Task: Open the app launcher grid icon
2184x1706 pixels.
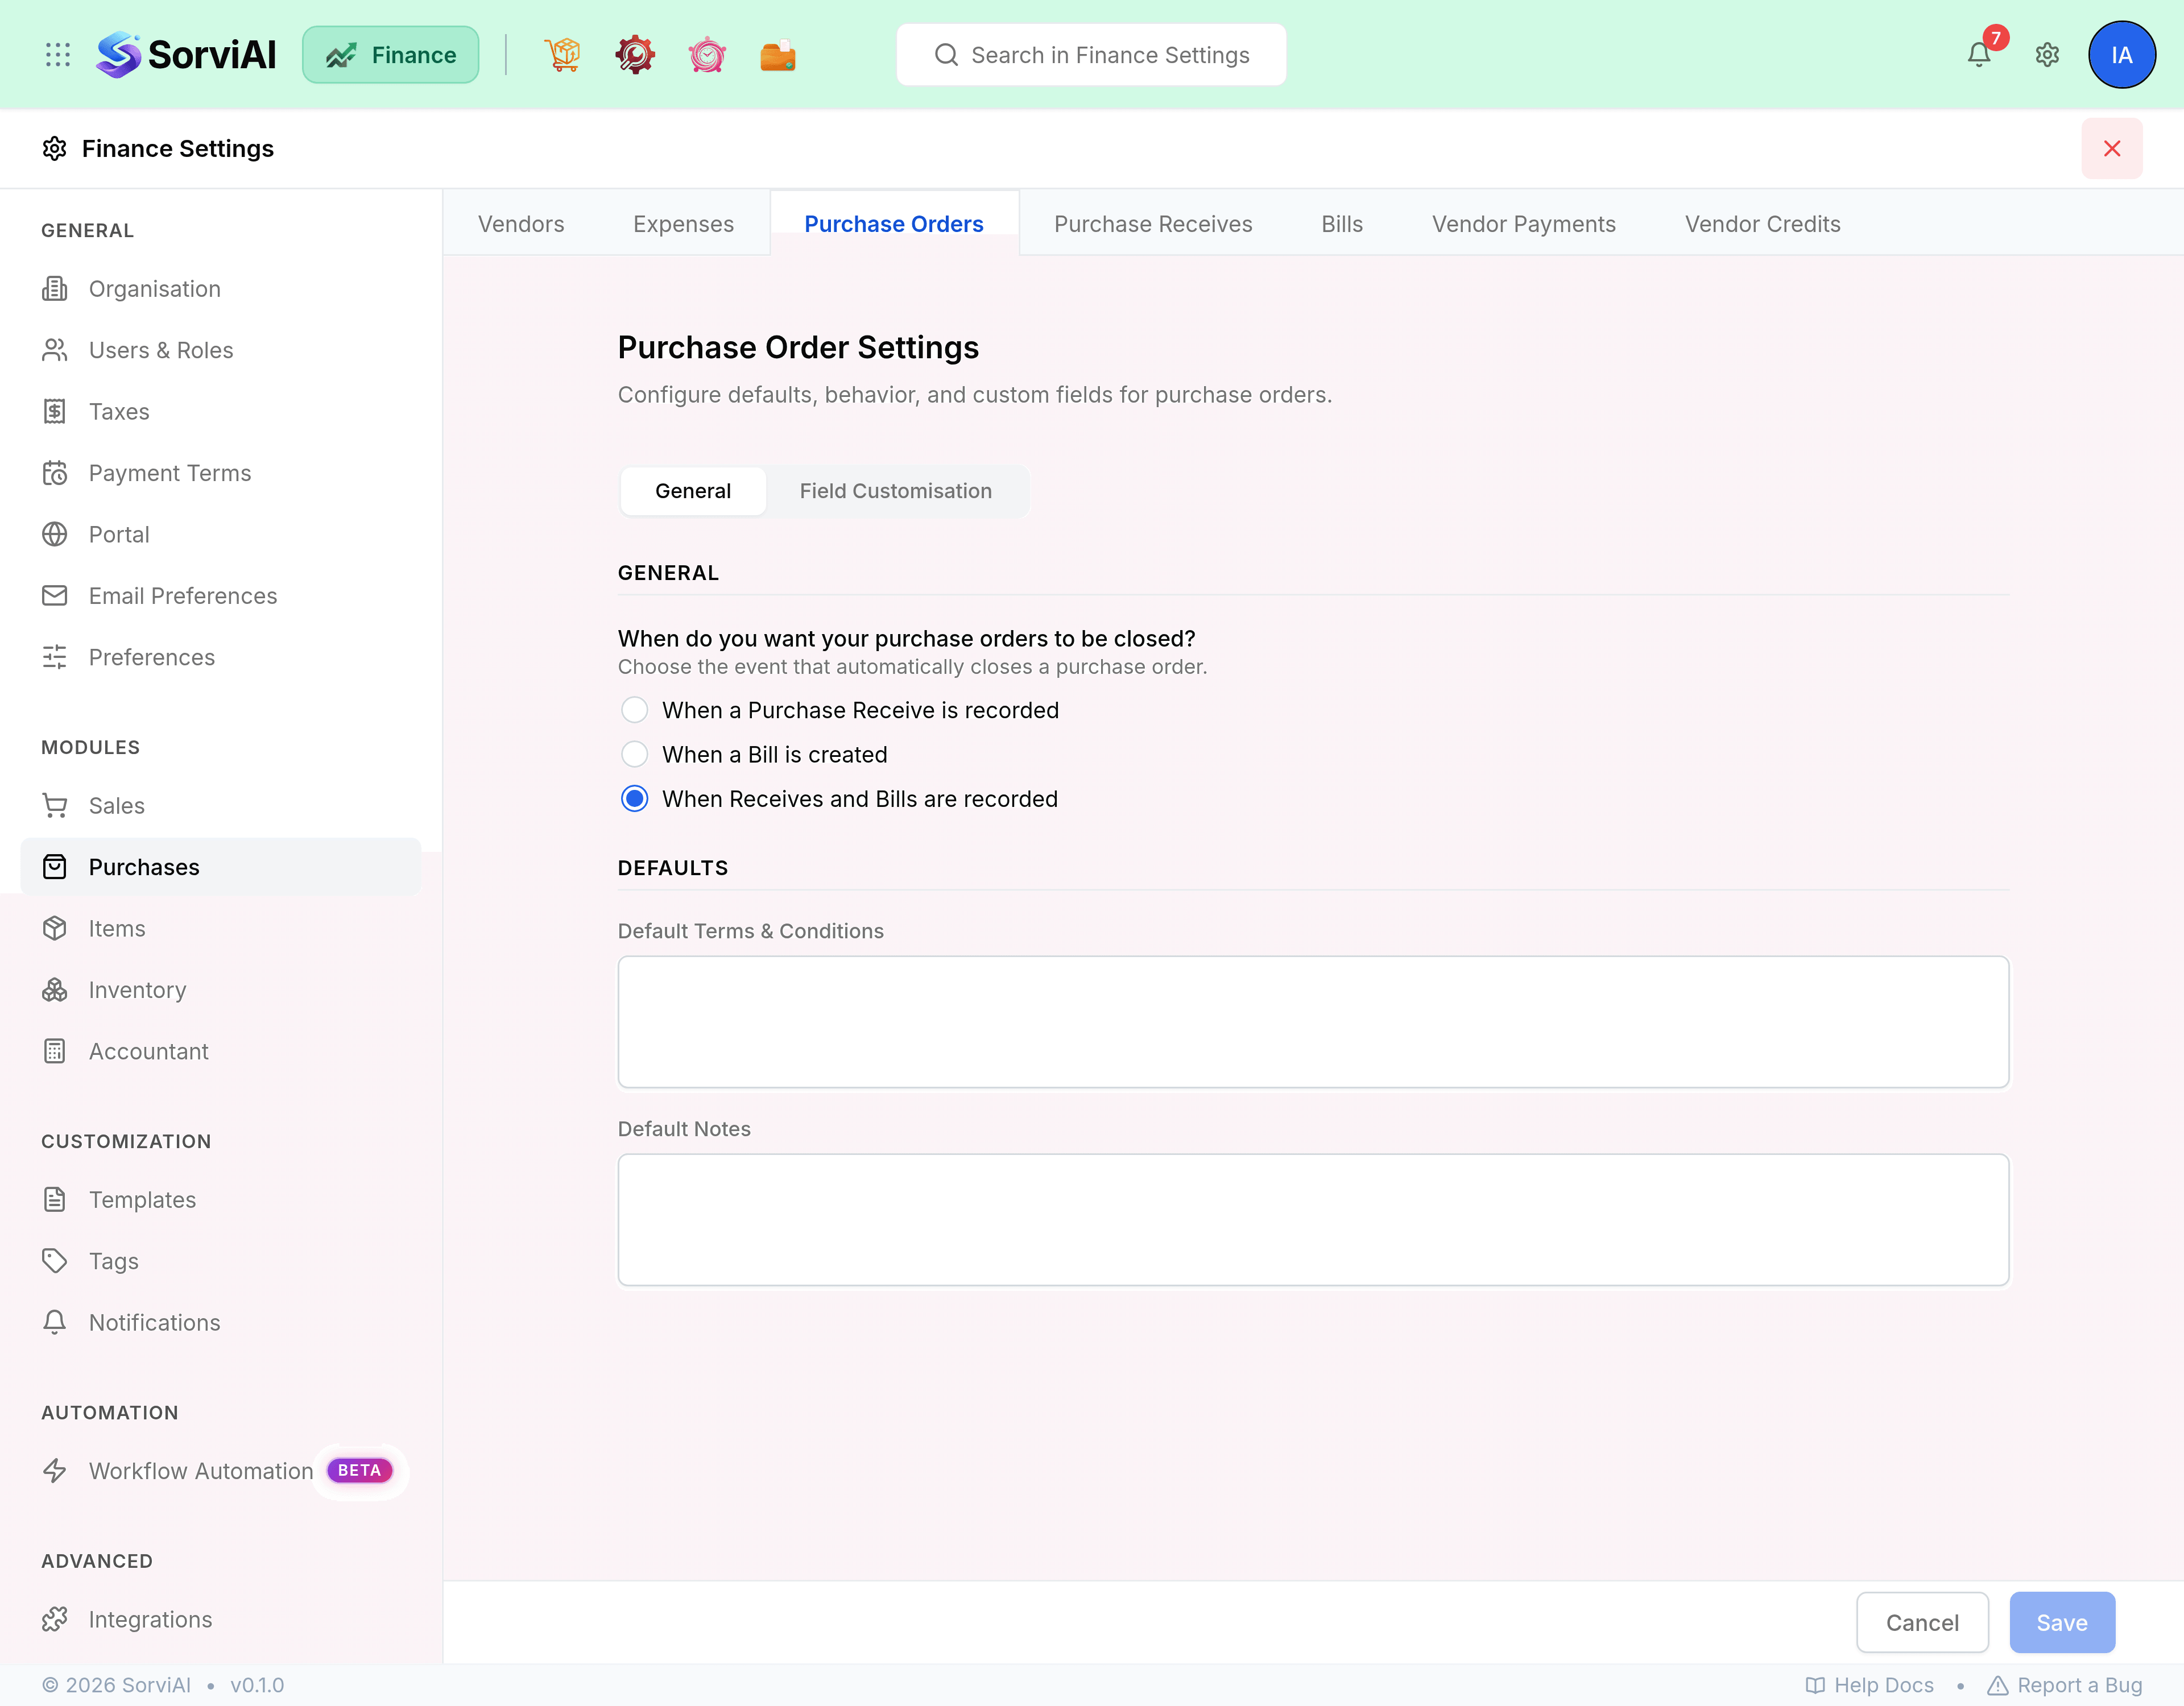Action: 58,55
